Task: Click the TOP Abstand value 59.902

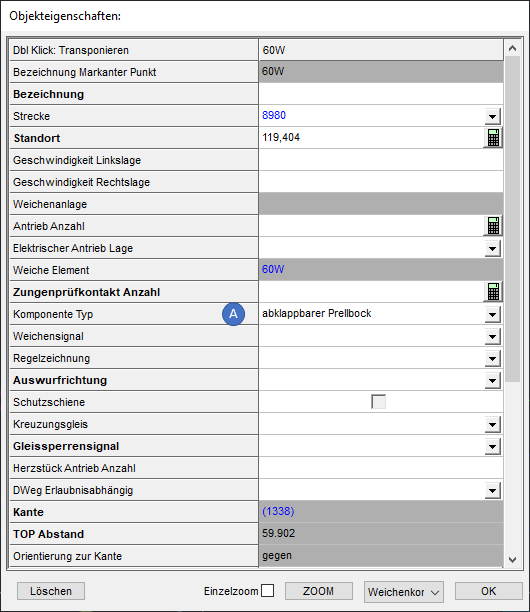Action: pyautogui.click(x=279, y=533)
